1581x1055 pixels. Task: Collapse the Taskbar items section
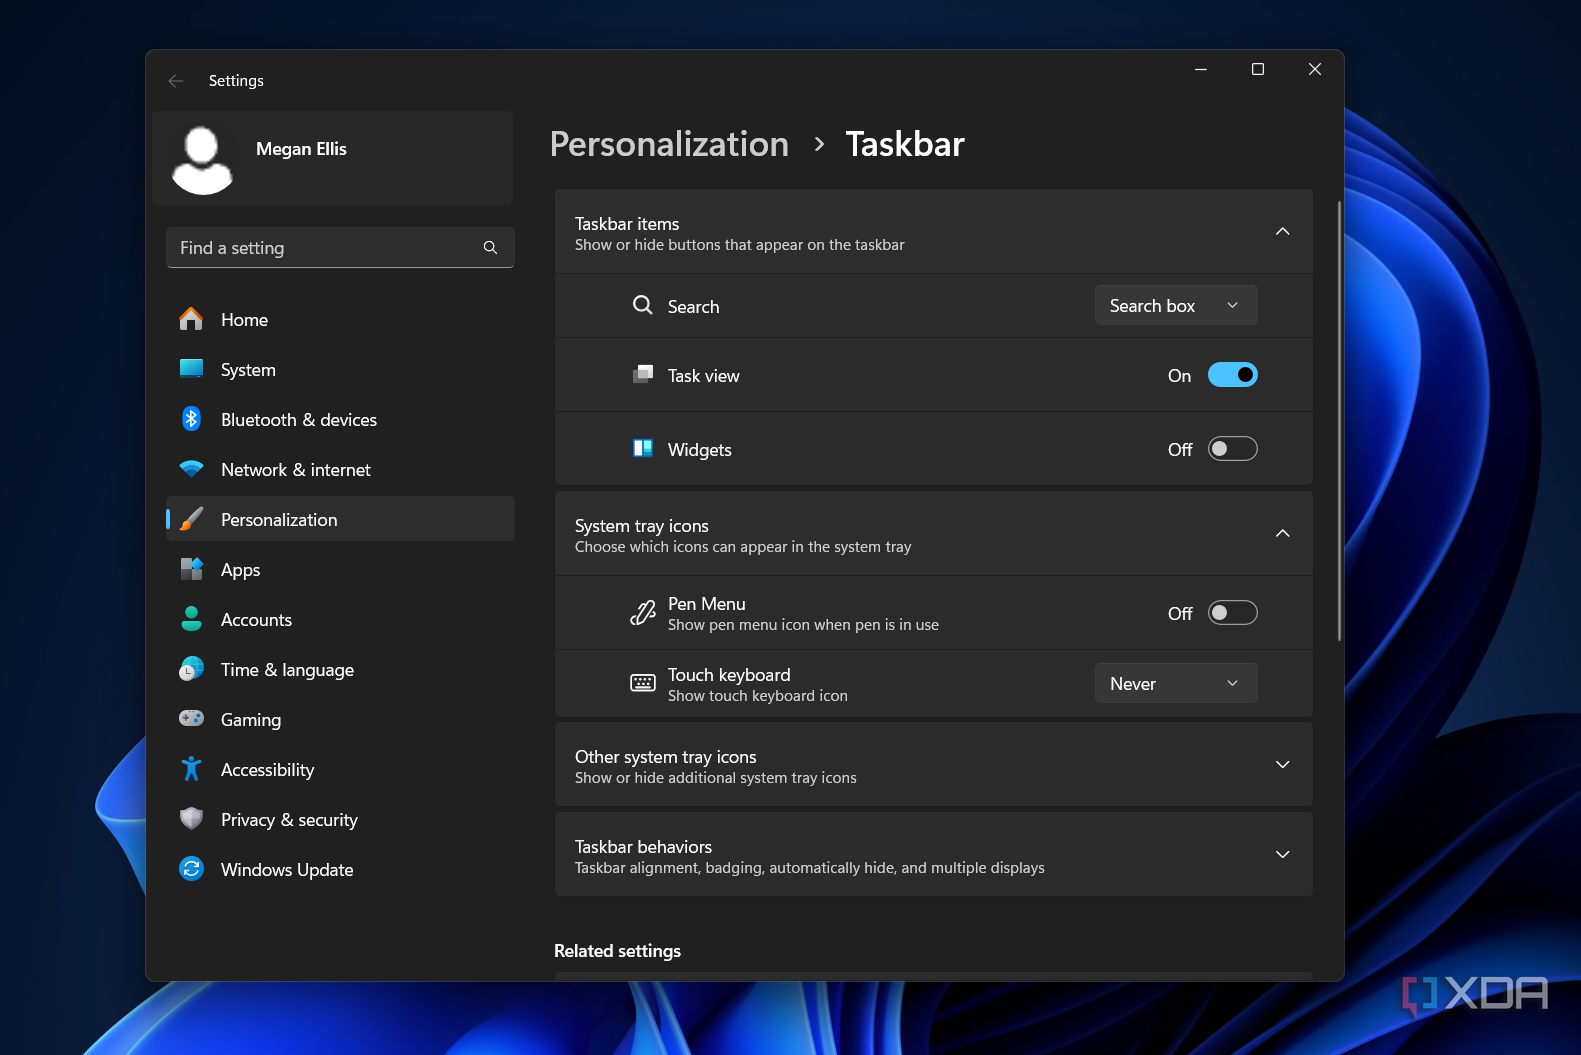tap(1282, 232)
